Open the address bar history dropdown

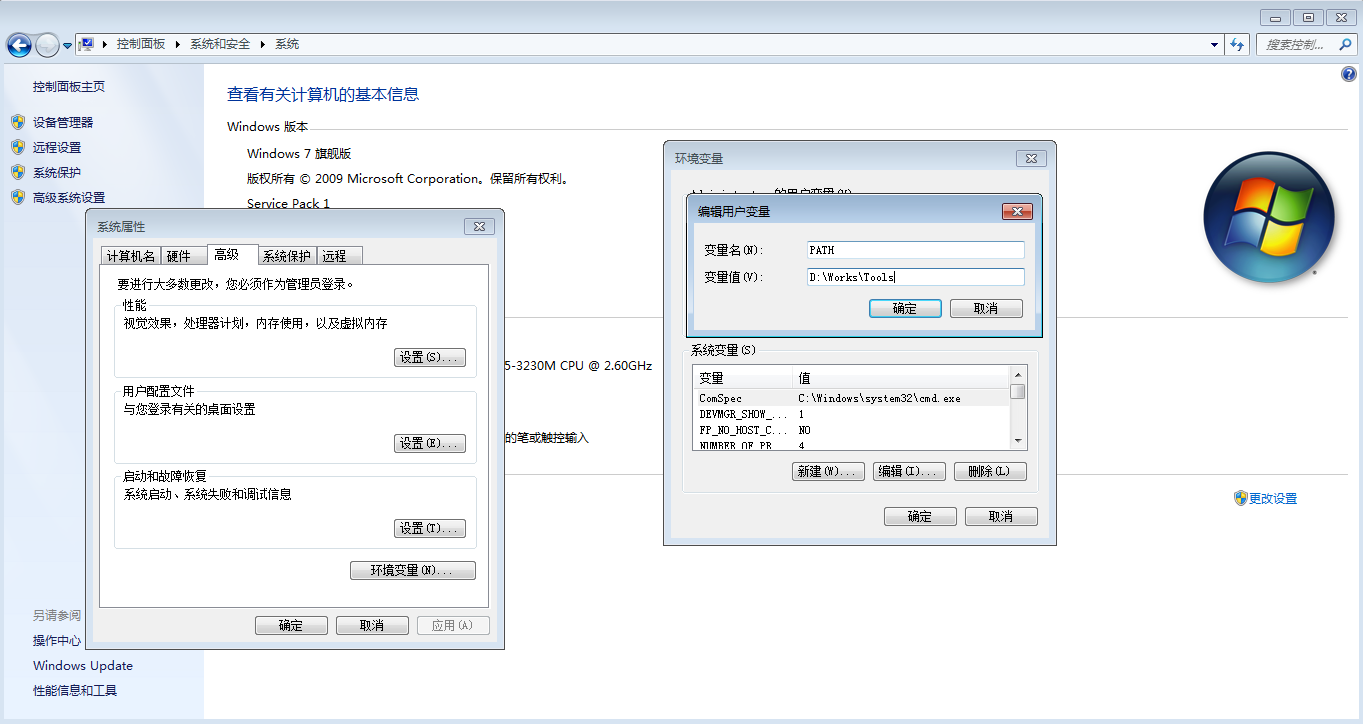point(1214,44)
